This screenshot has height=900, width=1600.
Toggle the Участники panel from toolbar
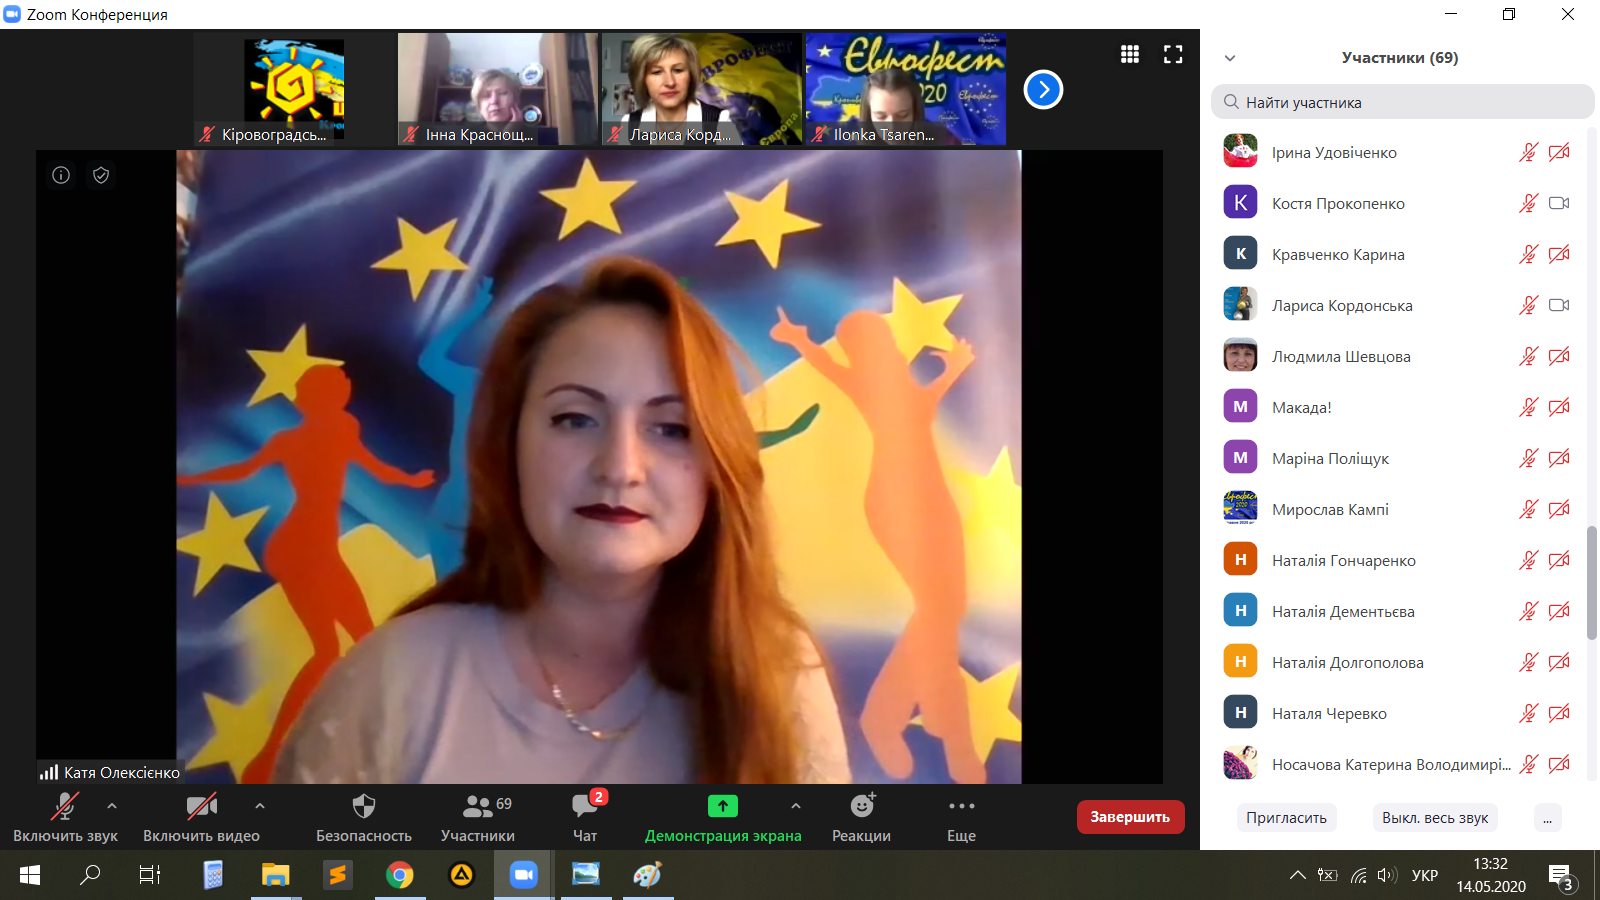click(x=478, y=817)
